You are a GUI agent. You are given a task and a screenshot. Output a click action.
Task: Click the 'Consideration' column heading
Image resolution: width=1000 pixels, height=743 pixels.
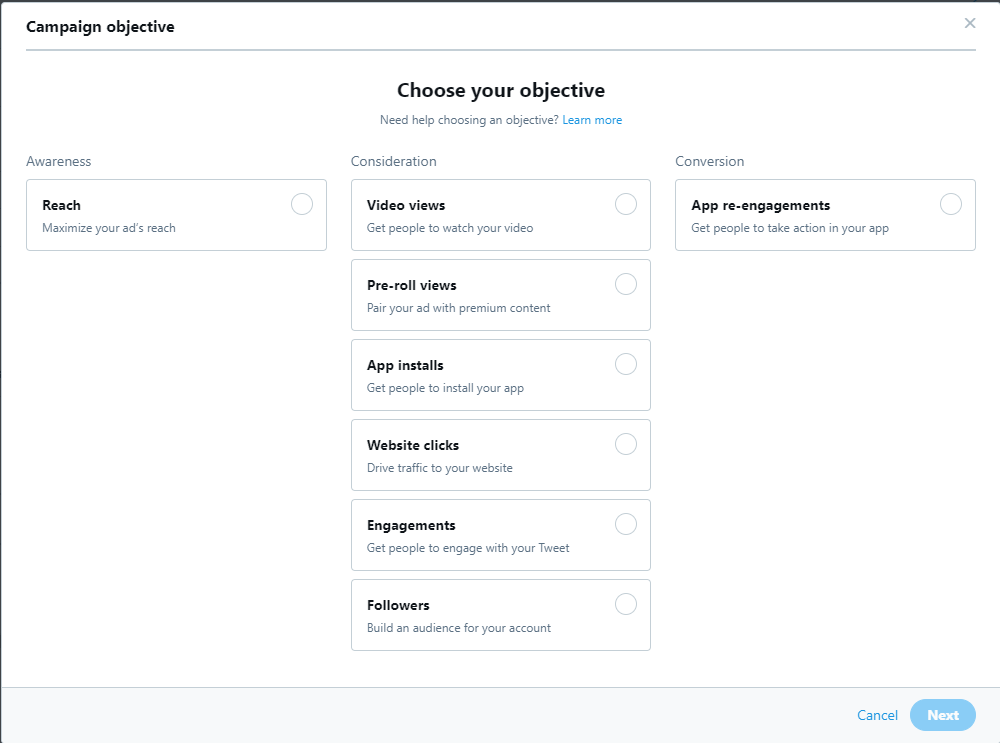pos(393,161)
